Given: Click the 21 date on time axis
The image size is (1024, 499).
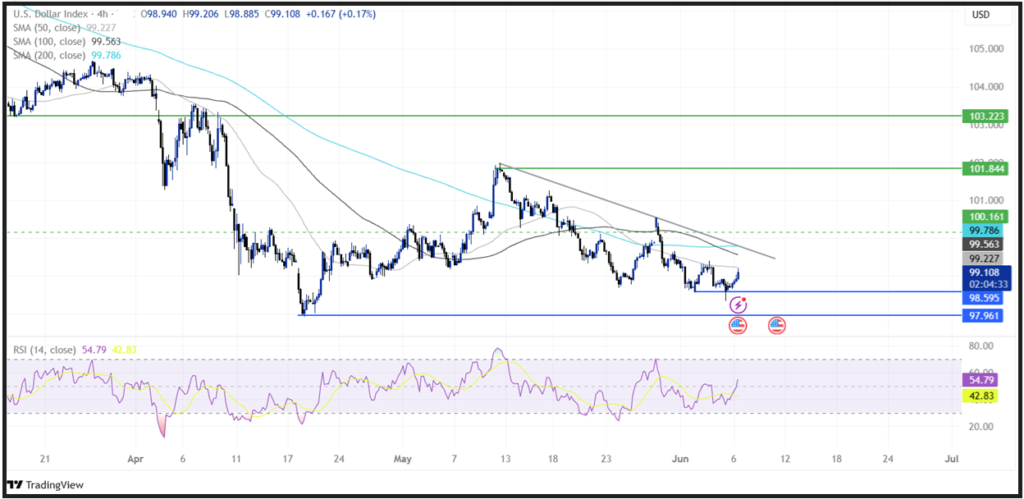Looking at the screenshot, I should click(44, 459).
